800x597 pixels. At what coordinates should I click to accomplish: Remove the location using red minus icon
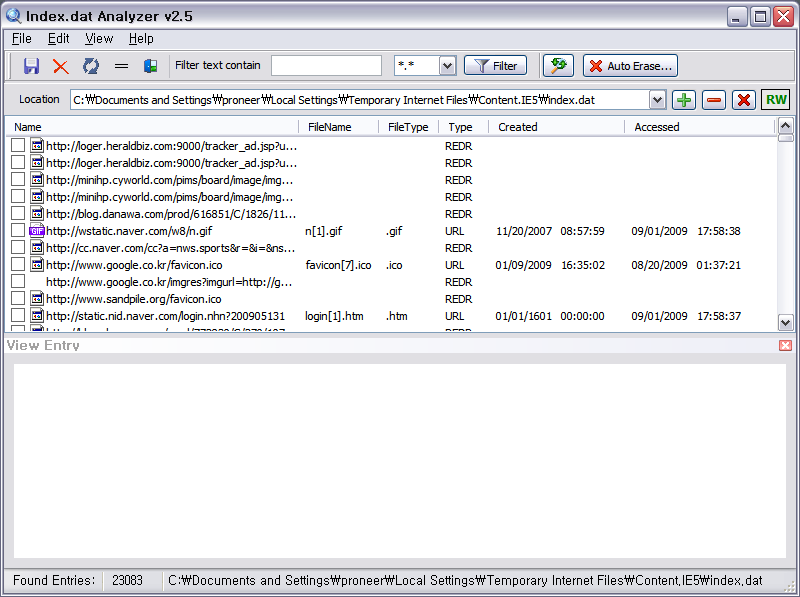(714, 100)
